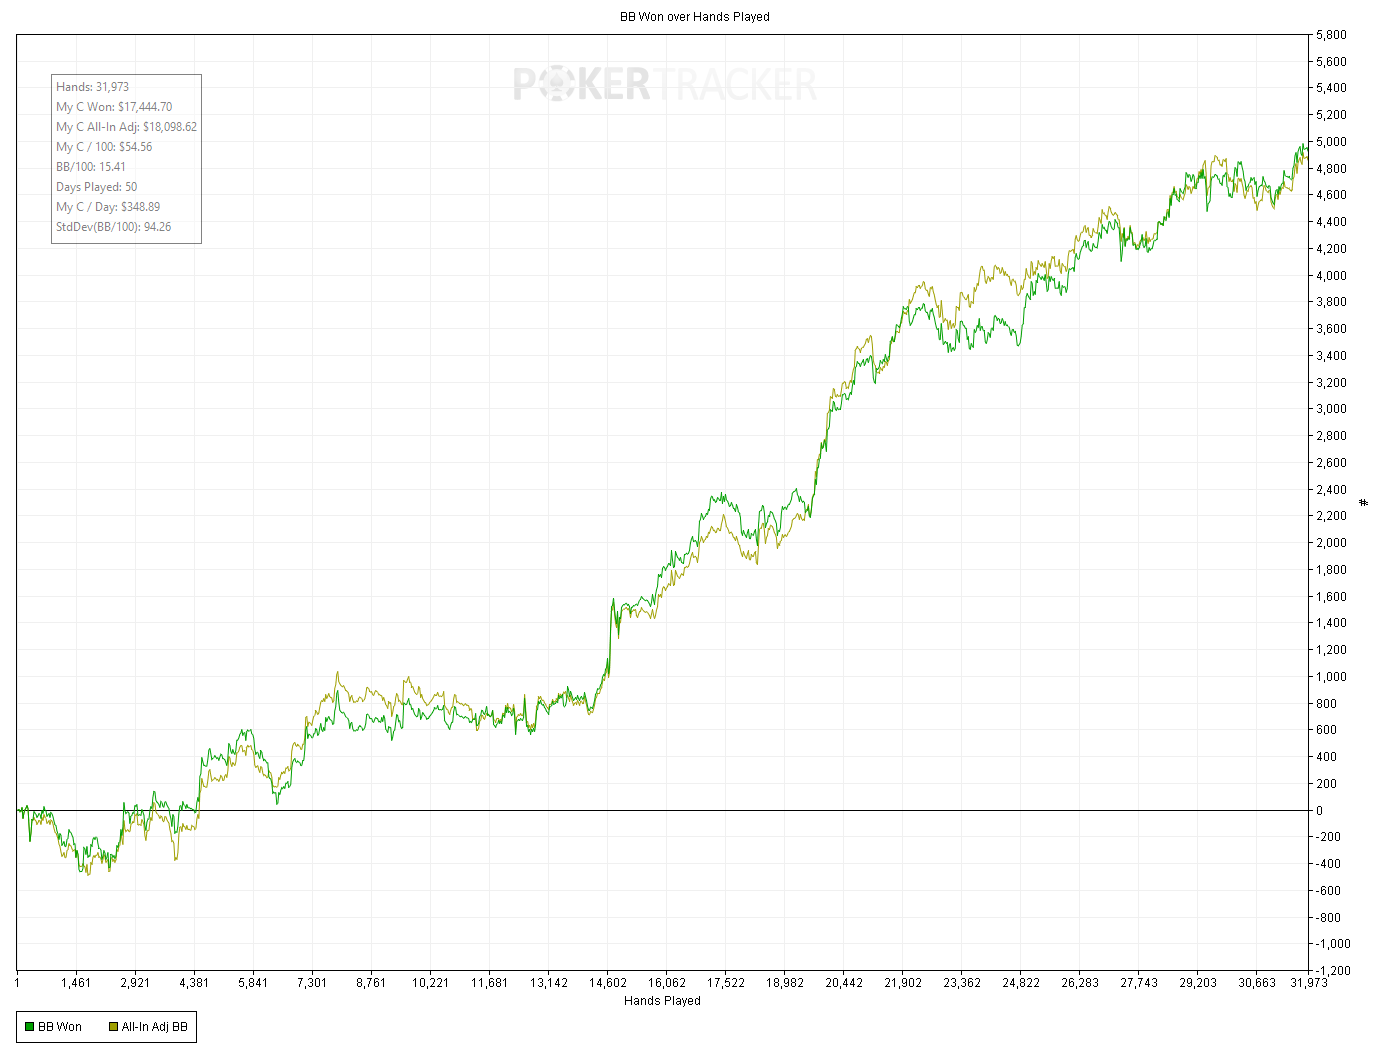
Task: Click the 1,000 y-axis label
Action: [1331, 677]
